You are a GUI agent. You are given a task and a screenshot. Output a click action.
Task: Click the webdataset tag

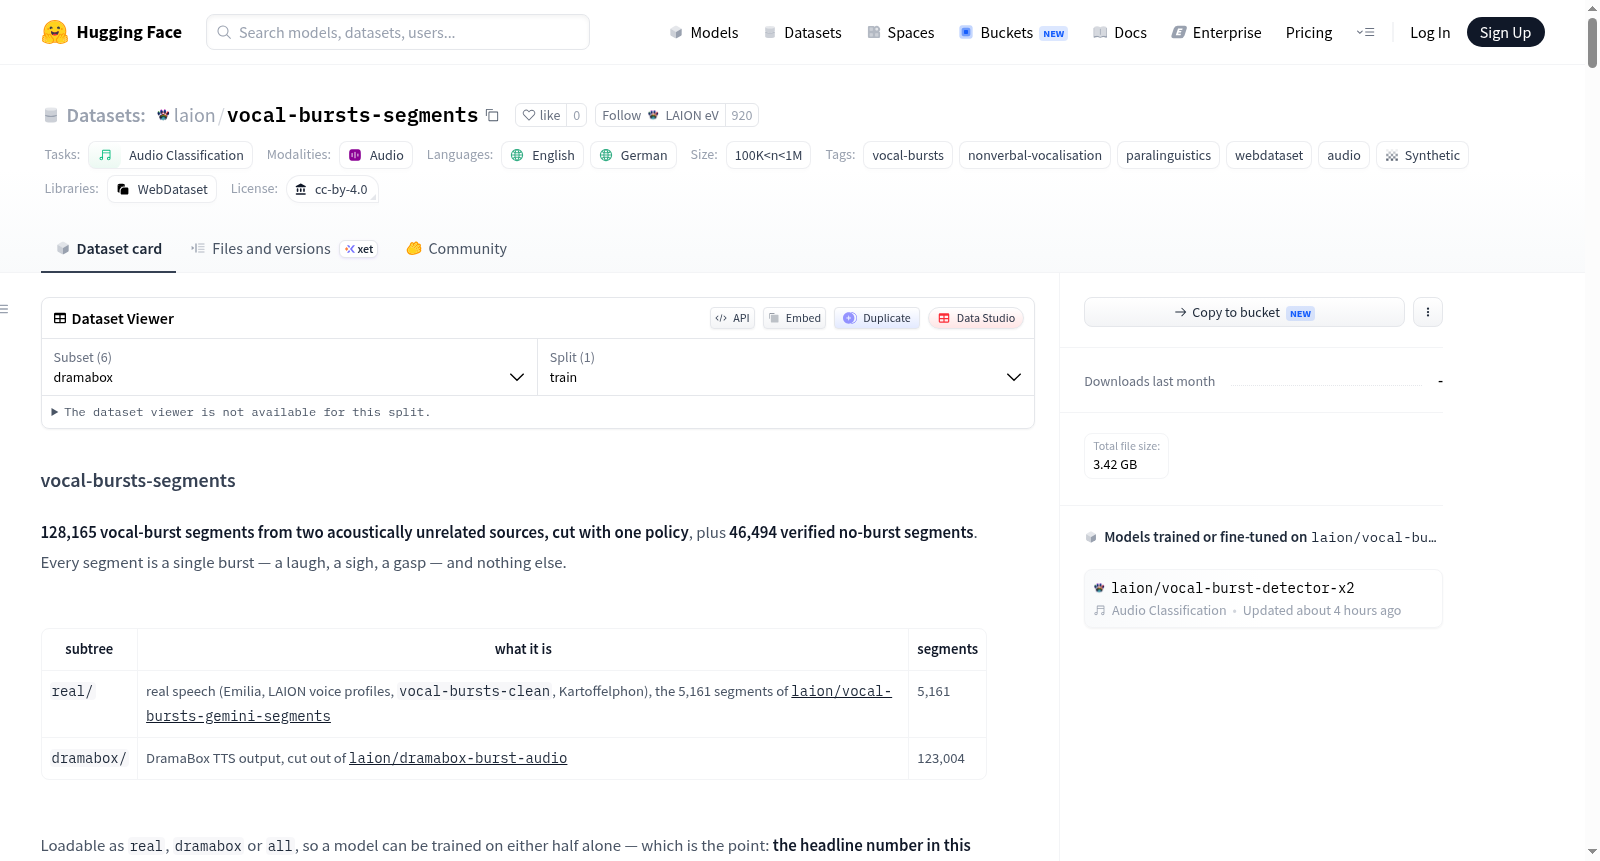pyautogui.click(x=1269, y=155)
